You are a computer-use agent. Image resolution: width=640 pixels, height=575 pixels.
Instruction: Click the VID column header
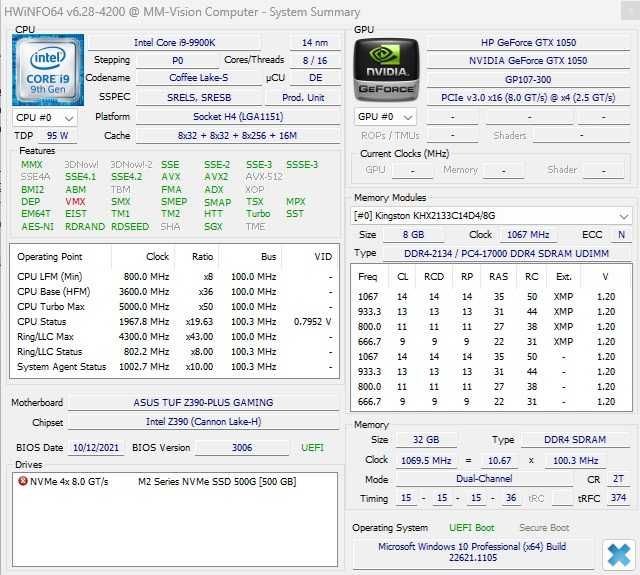coord(323,257)
